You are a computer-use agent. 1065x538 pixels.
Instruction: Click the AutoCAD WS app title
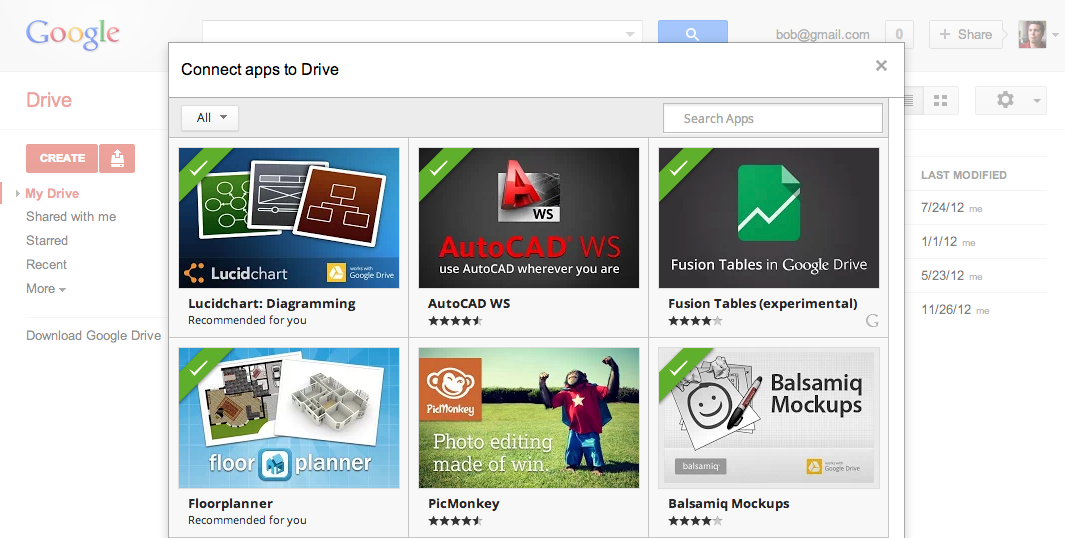(469, 304)
